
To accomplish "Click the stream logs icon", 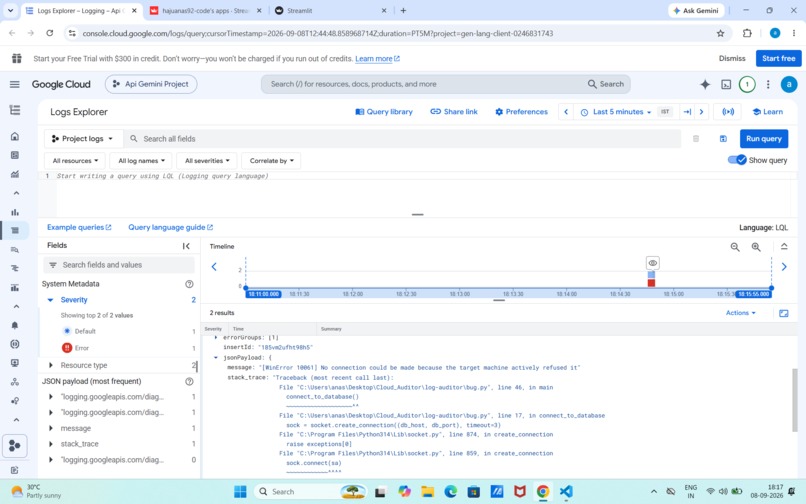I will (x=728, y=112).
